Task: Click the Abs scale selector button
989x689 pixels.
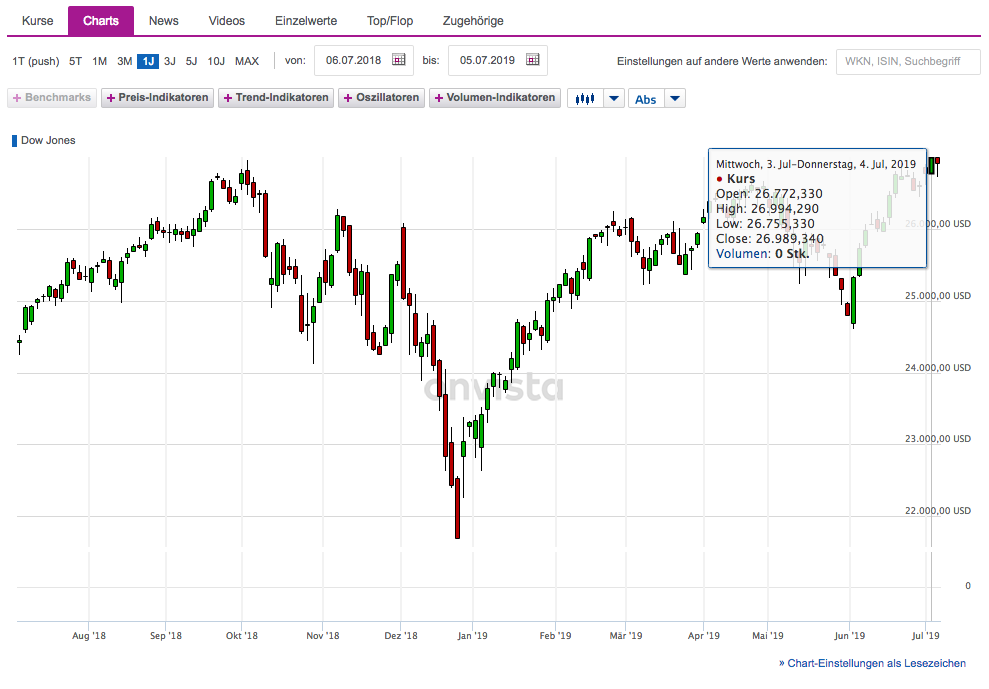Action: click(x=646, y=98)
